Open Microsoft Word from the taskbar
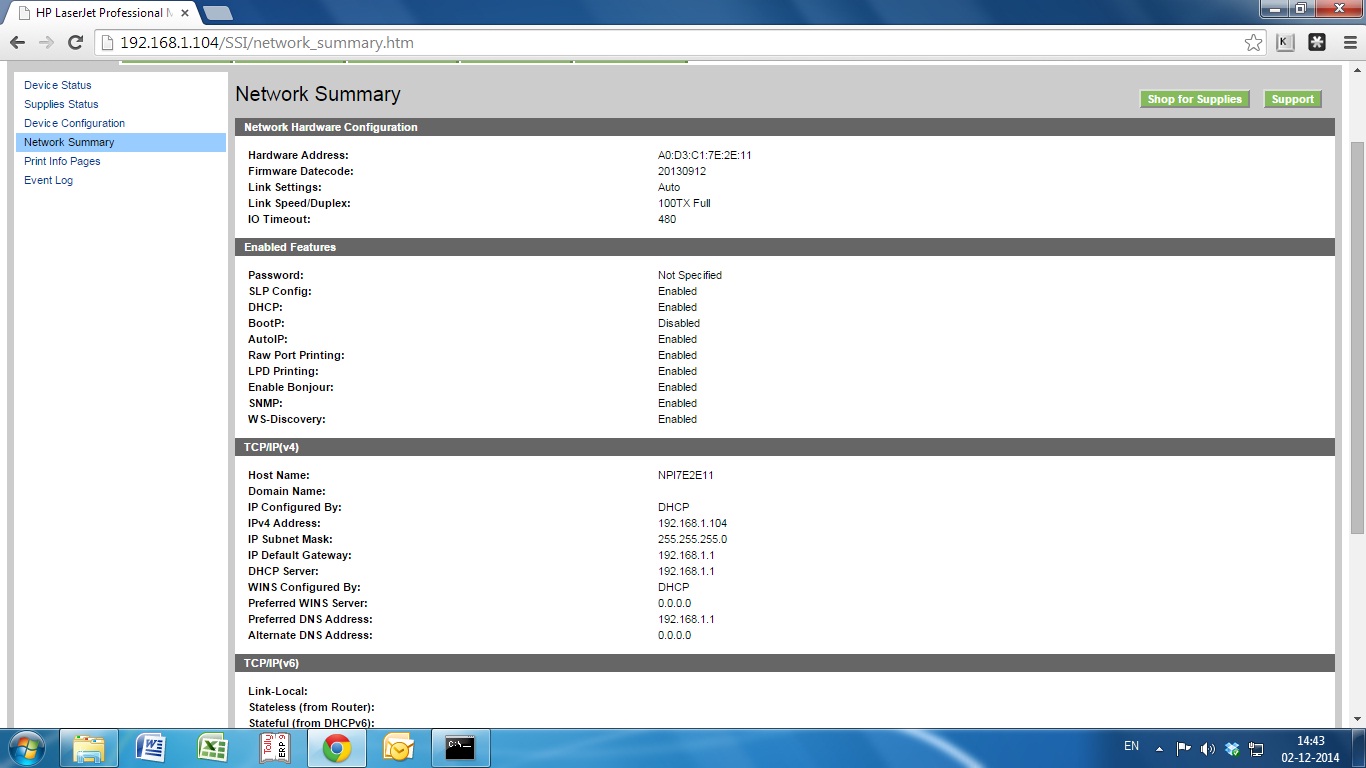The image size is (1366, 768). point(151,748)
